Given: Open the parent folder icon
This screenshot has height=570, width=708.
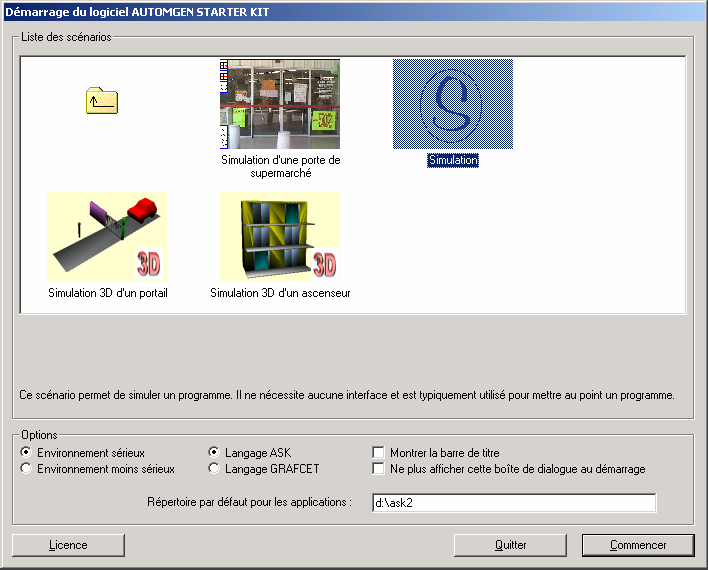Looking at the screenshot, I should pyautogui.click(x=102, y=100).
